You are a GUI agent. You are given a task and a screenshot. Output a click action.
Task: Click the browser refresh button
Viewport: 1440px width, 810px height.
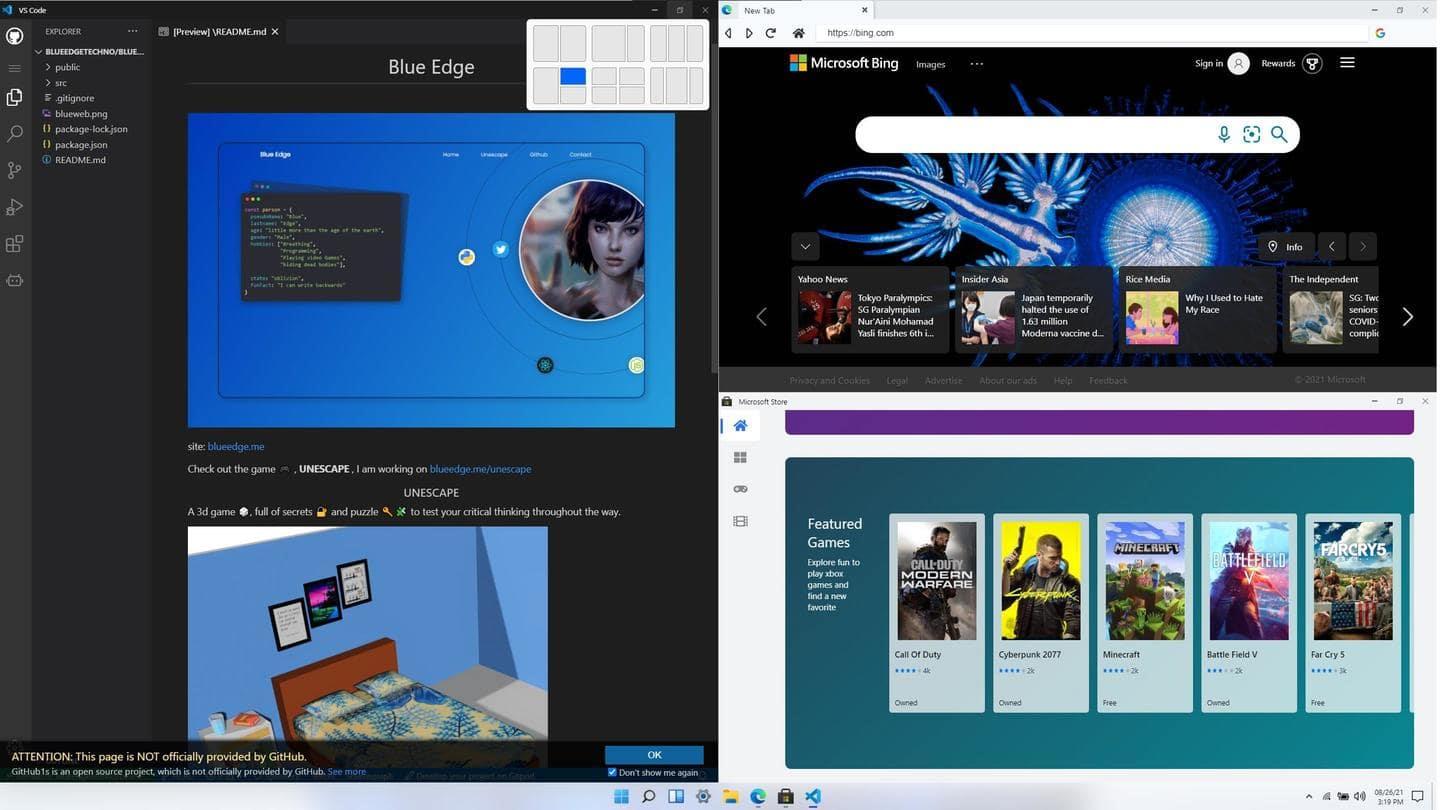pos(771,33)
